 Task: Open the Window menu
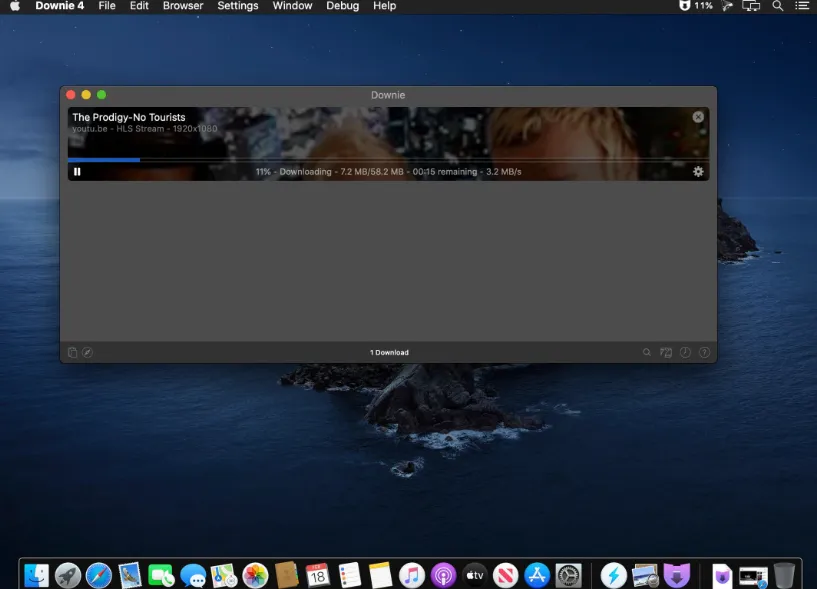pyautogui.click(x=292, y=6)
